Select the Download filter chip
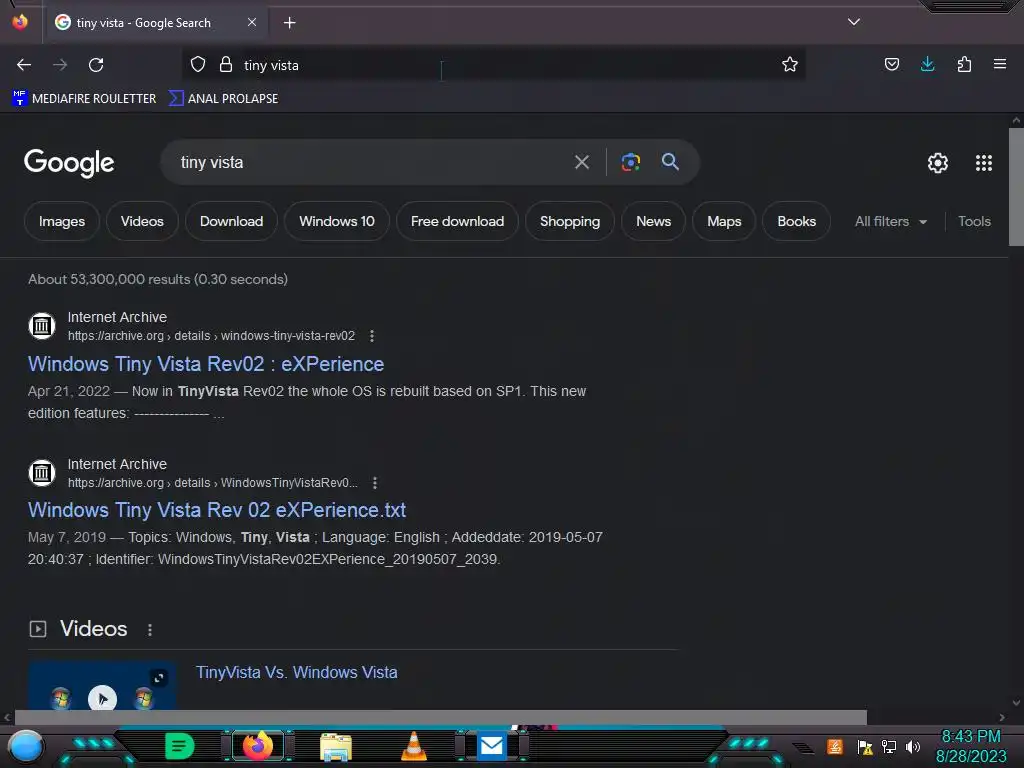Image resolution: width=1024 pixels, height=768 pixels. pos(231,221)
